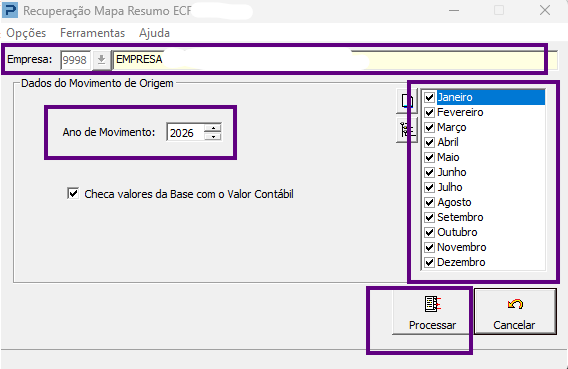Click the Processar button

432,312
